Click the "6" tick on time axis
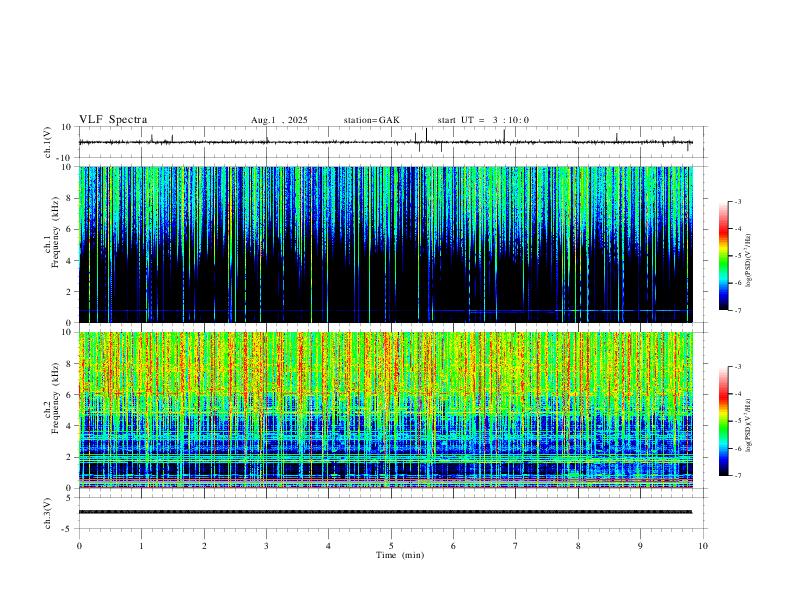792x612 pixels. [453, 546]
